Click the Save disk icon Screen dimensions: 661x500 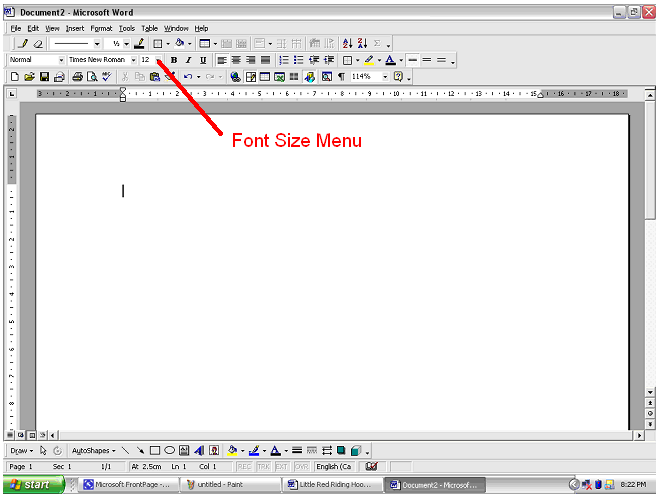pos(44,77)
